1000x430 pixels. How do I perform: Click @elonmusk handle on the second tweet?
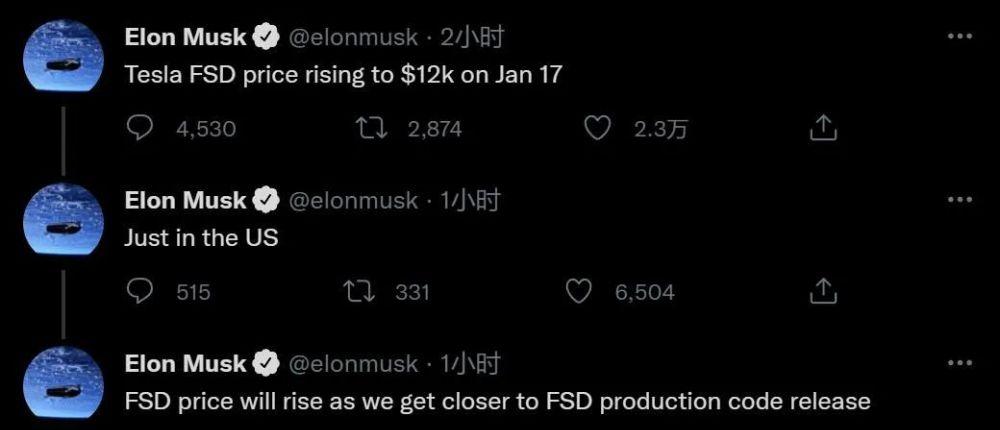(353, 202)
